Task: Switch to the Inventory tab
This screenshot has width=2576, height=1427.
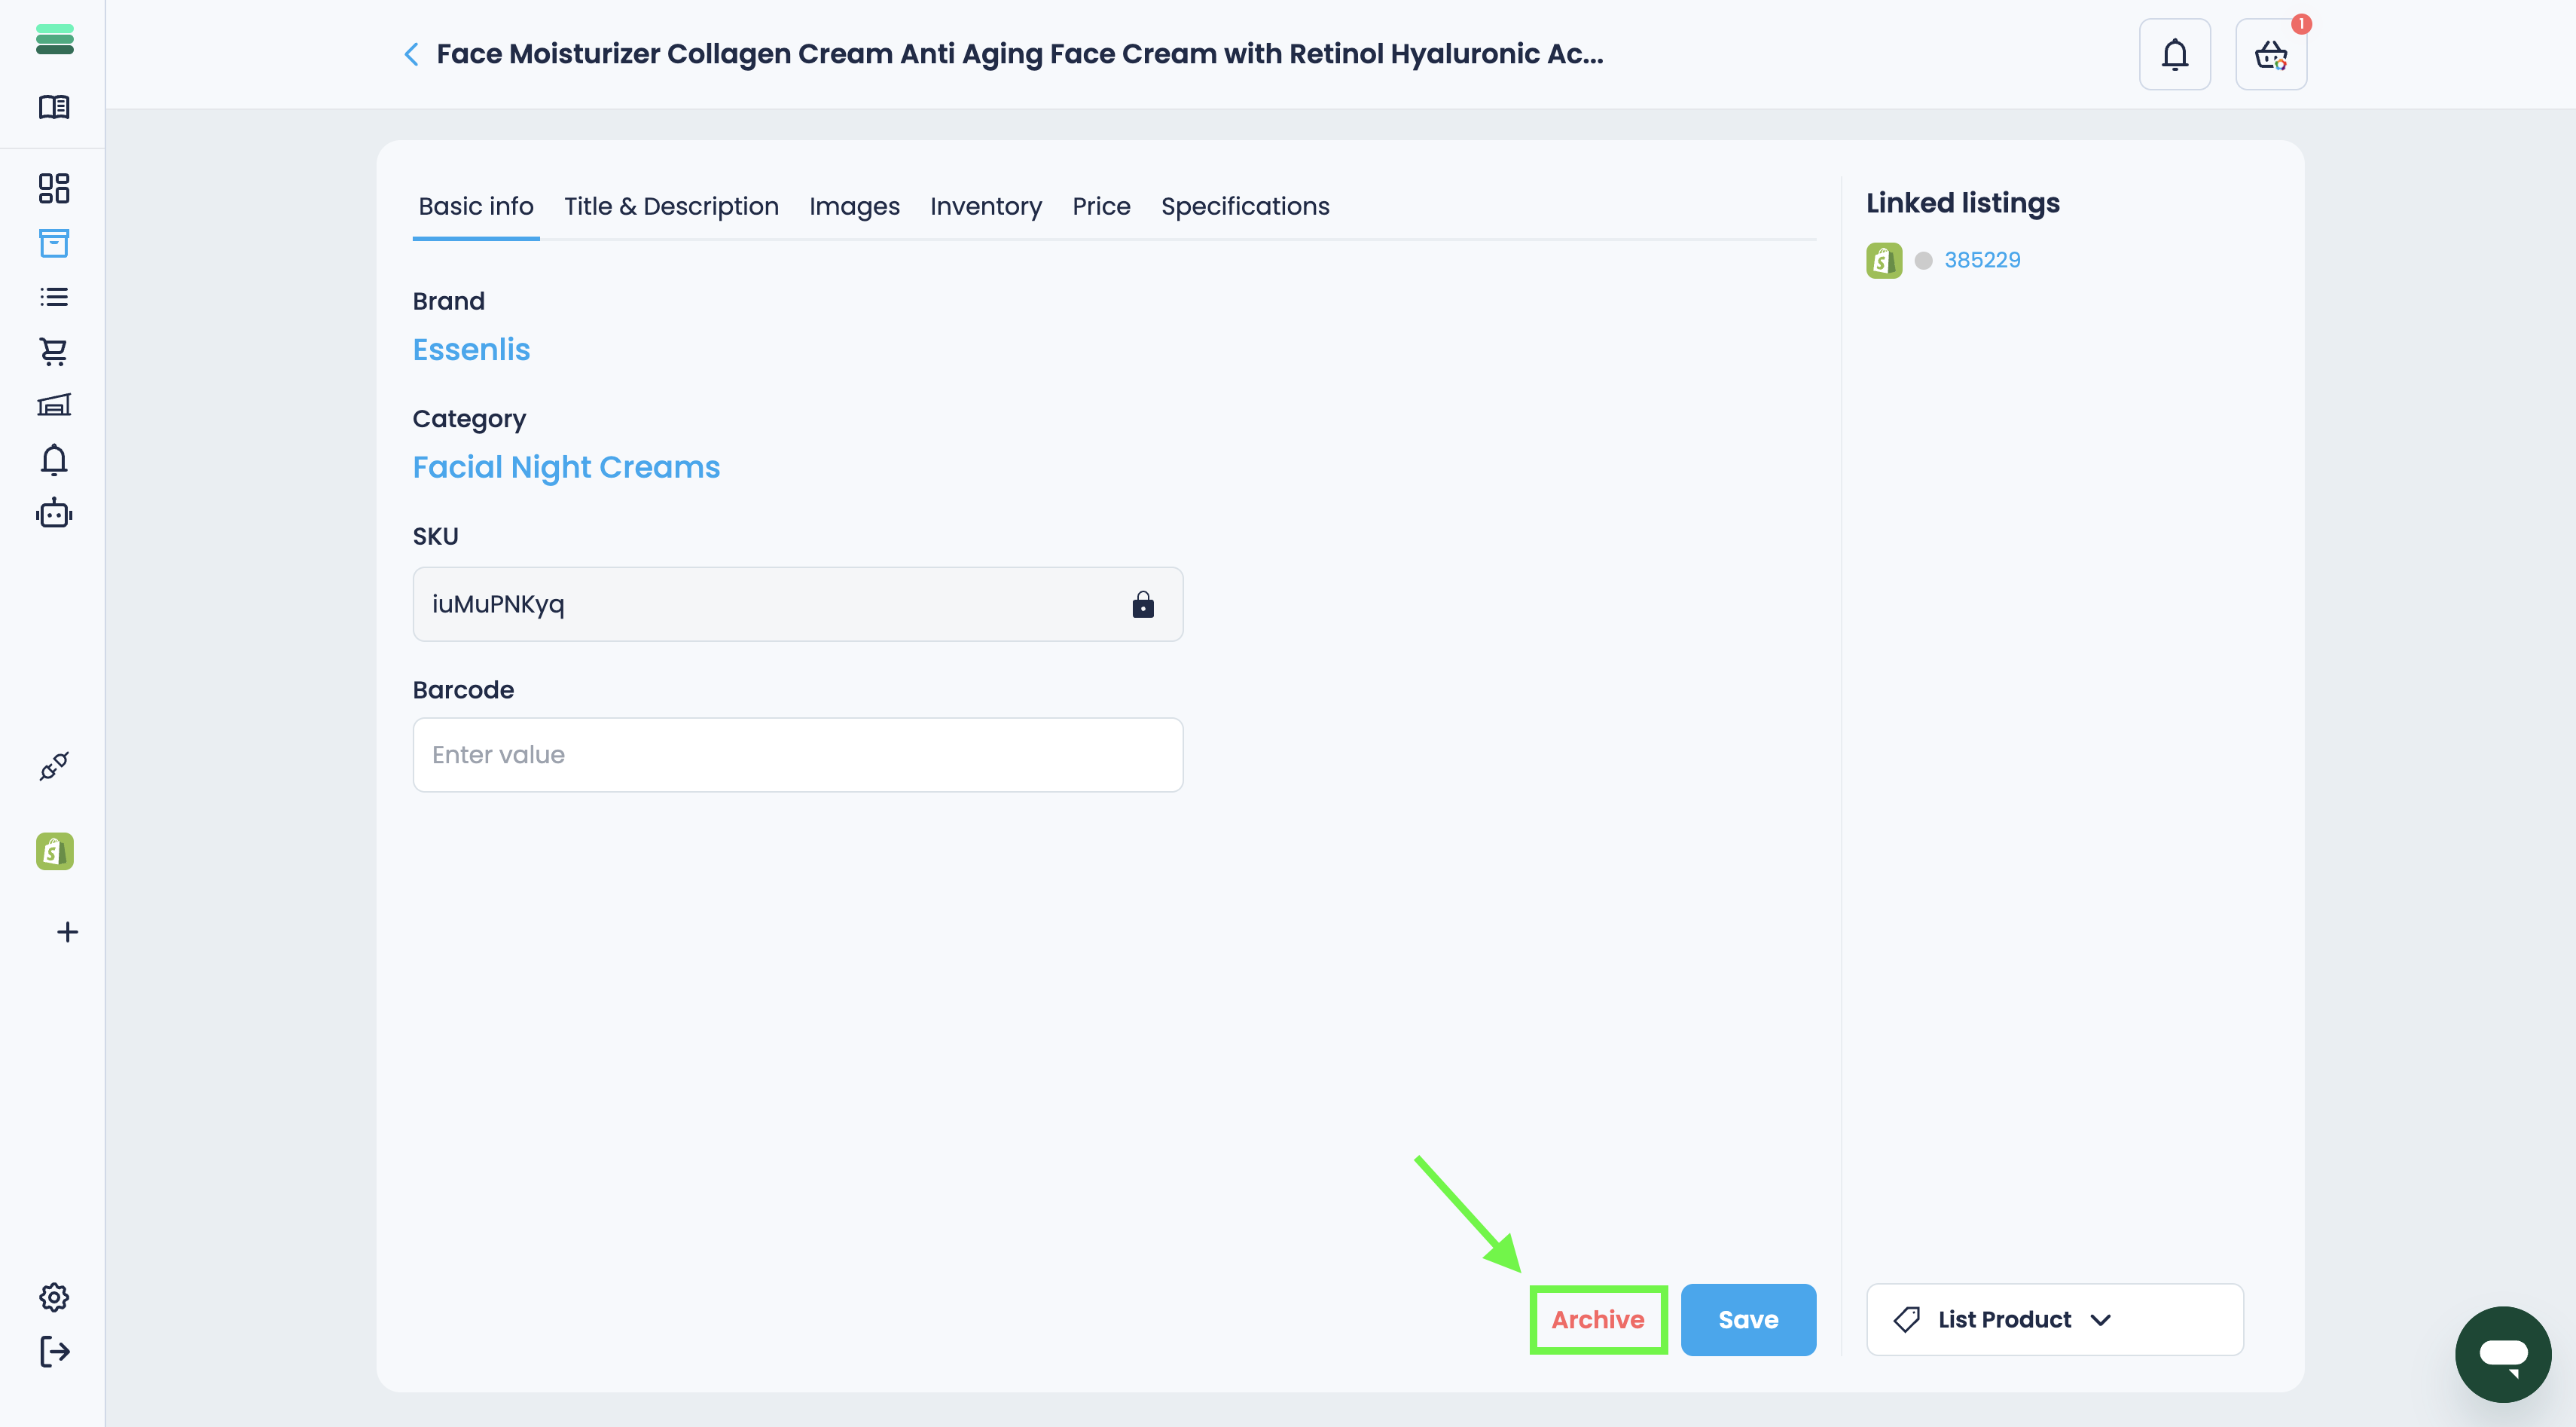Action: pyautogui.click(x=985, y=206)
